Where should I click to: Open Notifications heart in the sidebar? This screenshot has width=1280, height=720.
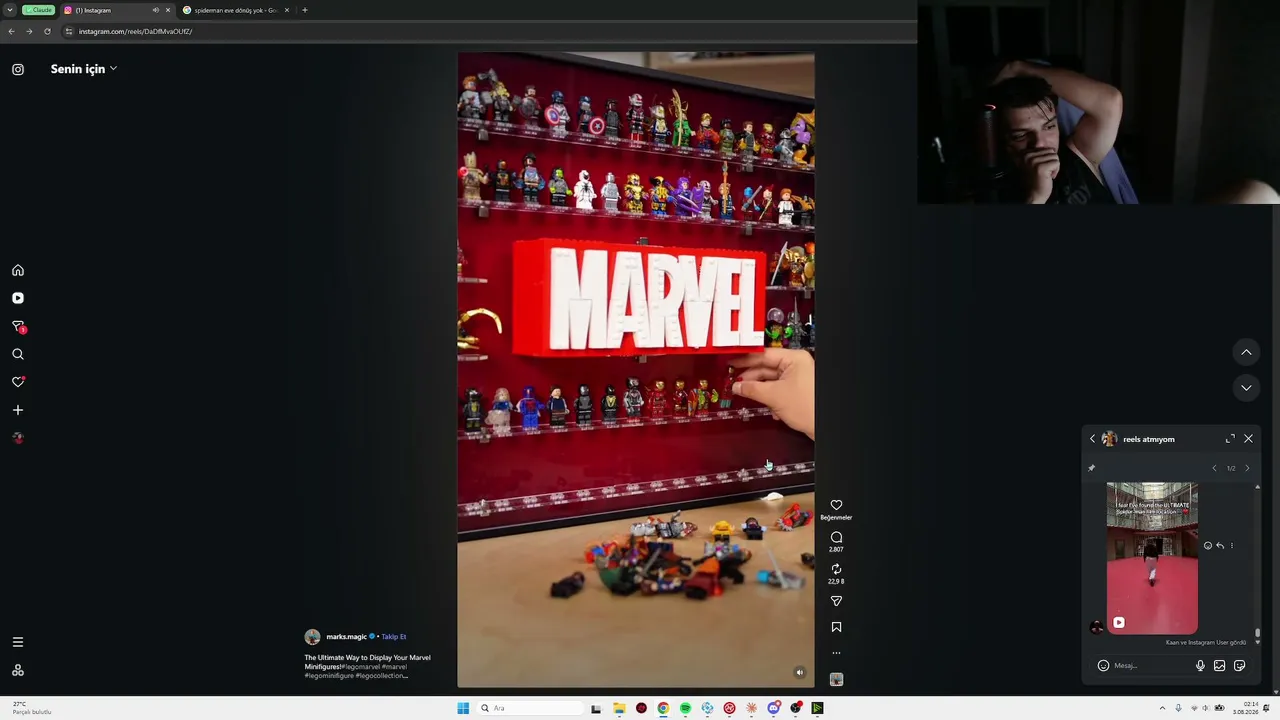point(18,382)
